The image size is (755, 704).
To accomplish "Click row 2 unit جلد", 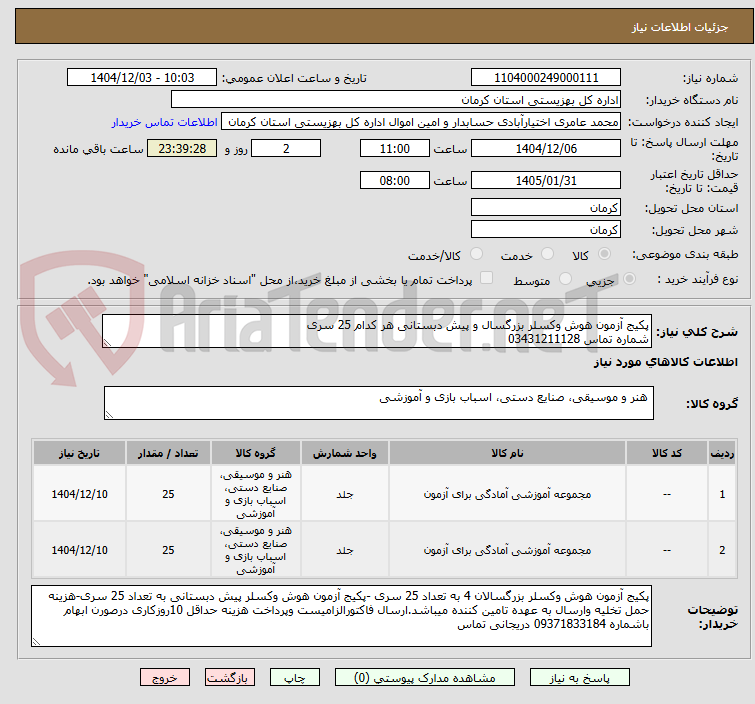I will (345, 550).
